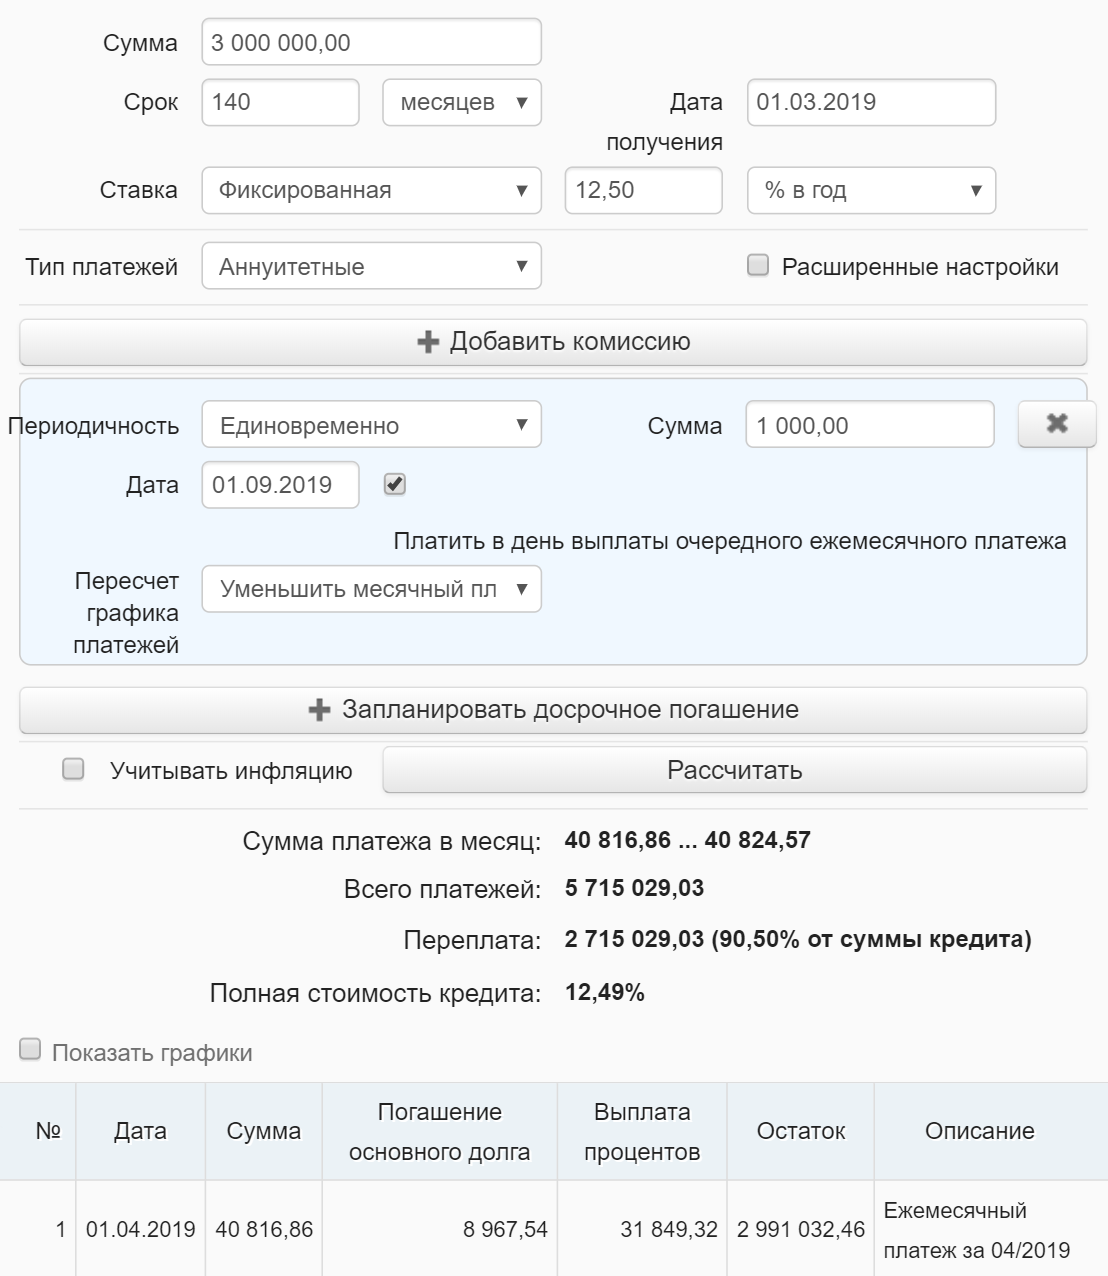Open the Единовременно periodicity dropdown
Screen dimensions: 1108x1276
tap(372, 425)
